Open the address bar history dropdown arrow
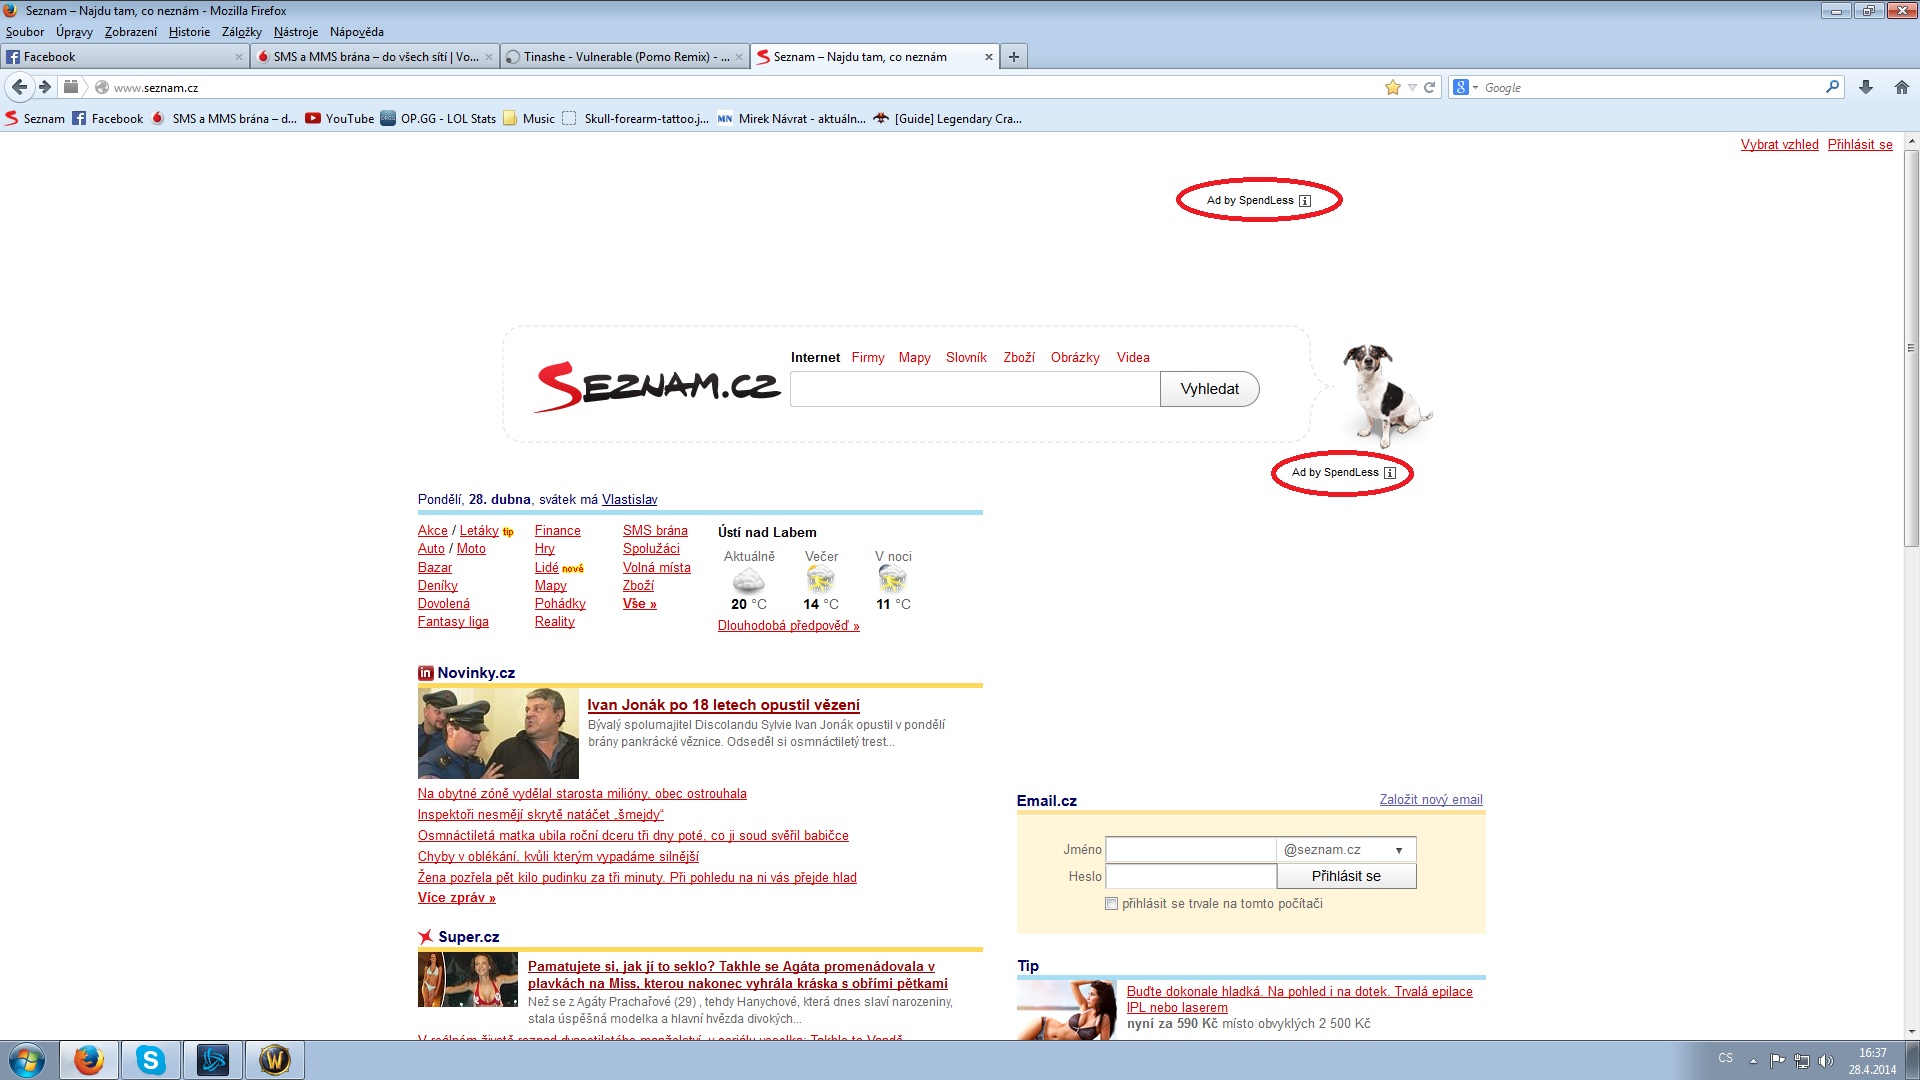The width and height of the screenshot is (1920, 1080). click(1412, 87)
